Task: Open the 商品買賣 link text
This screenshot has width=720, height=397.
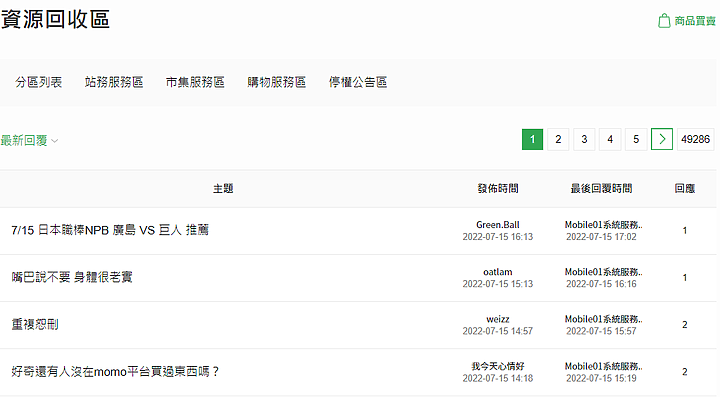Action: click(695, 21)
